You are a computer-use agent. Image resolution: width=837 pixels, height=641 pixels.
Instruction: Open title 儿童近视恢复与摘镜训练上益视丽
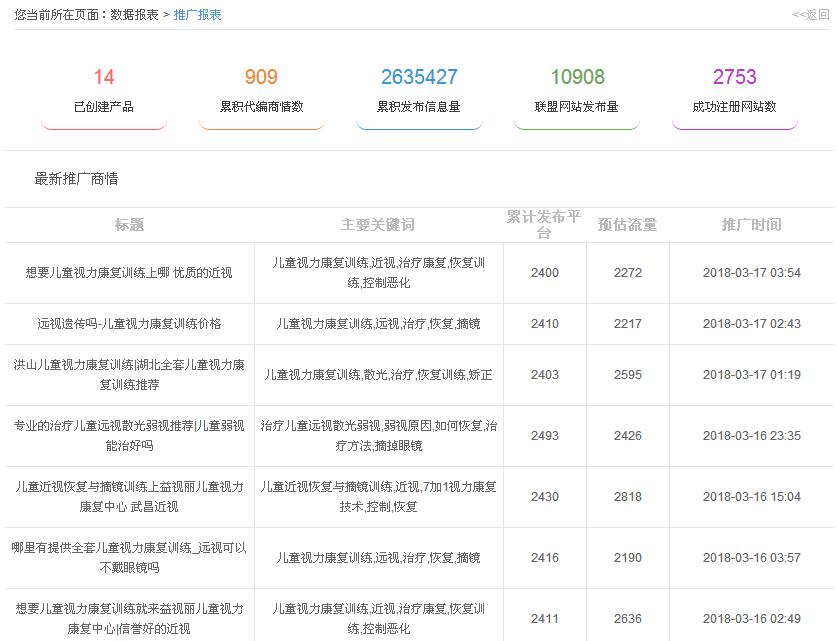129,496
